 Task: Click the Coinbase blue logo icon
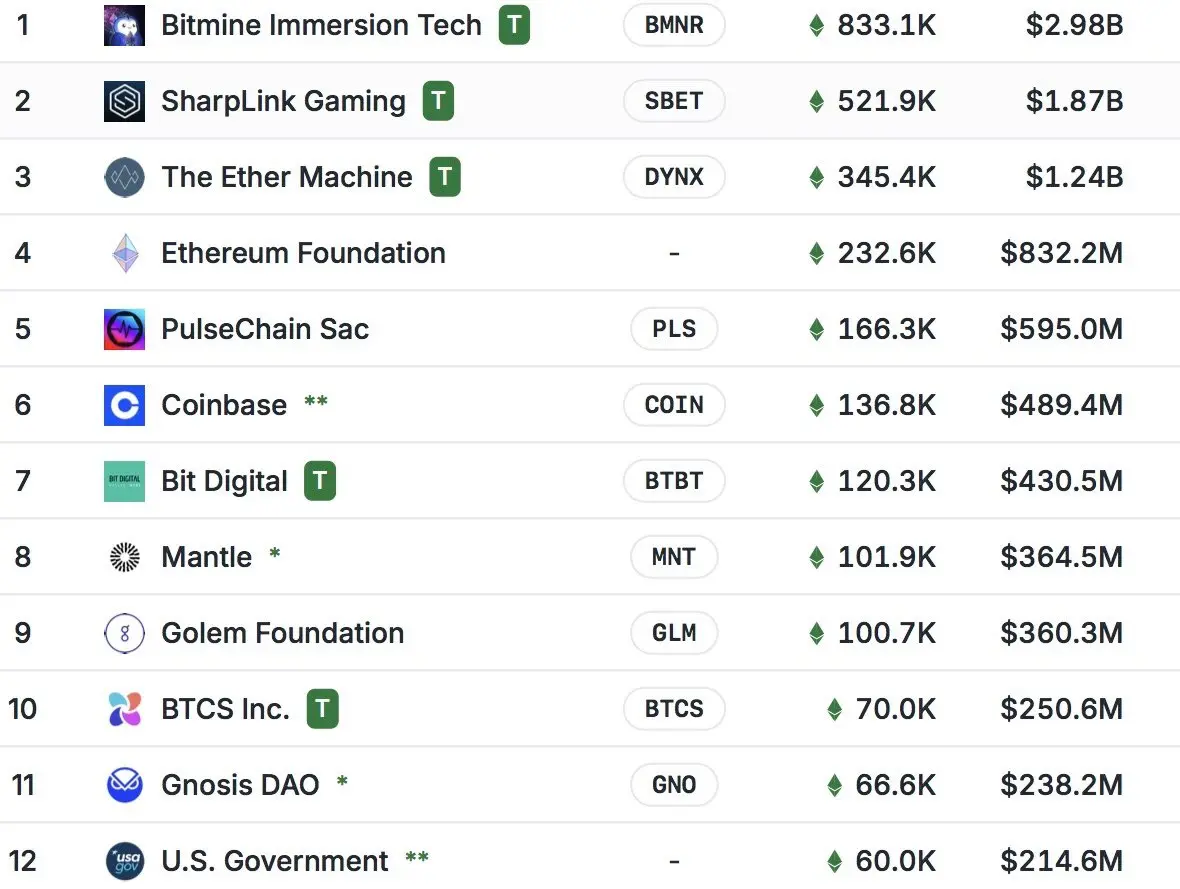[x=124, y=405]
